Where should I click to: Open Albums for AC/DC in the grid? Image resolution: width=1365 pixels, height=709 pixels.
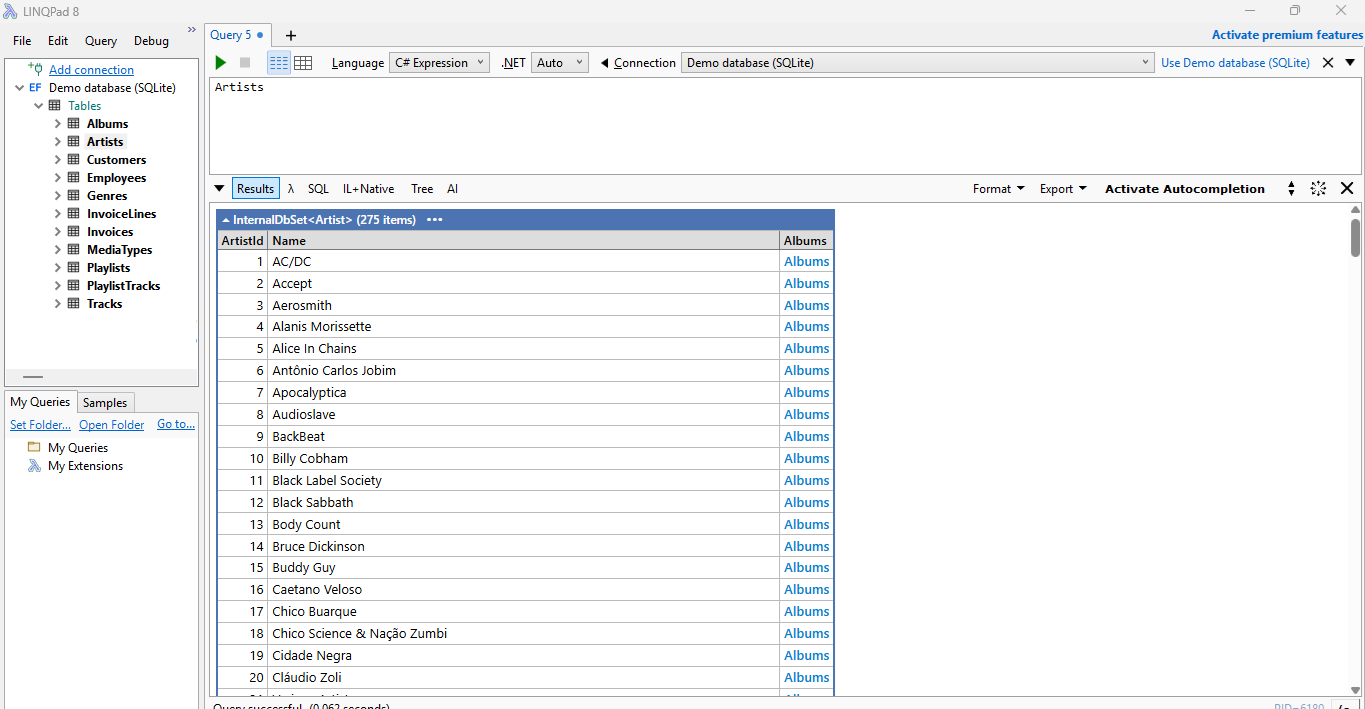(806, 261)
